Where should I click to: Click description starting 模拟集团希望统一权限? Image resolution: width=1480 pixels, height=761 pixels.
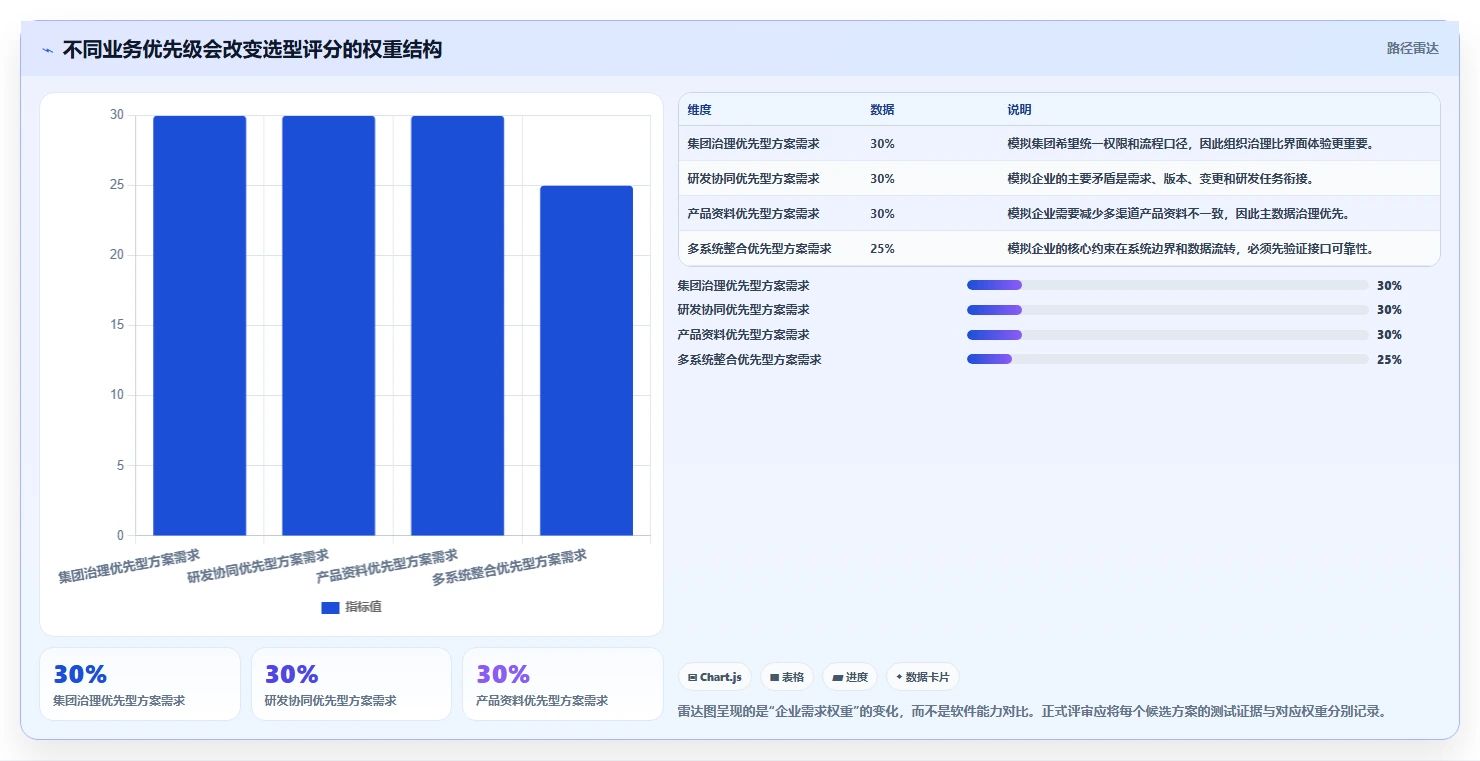pyautogui.click(x=1191, y=144)
